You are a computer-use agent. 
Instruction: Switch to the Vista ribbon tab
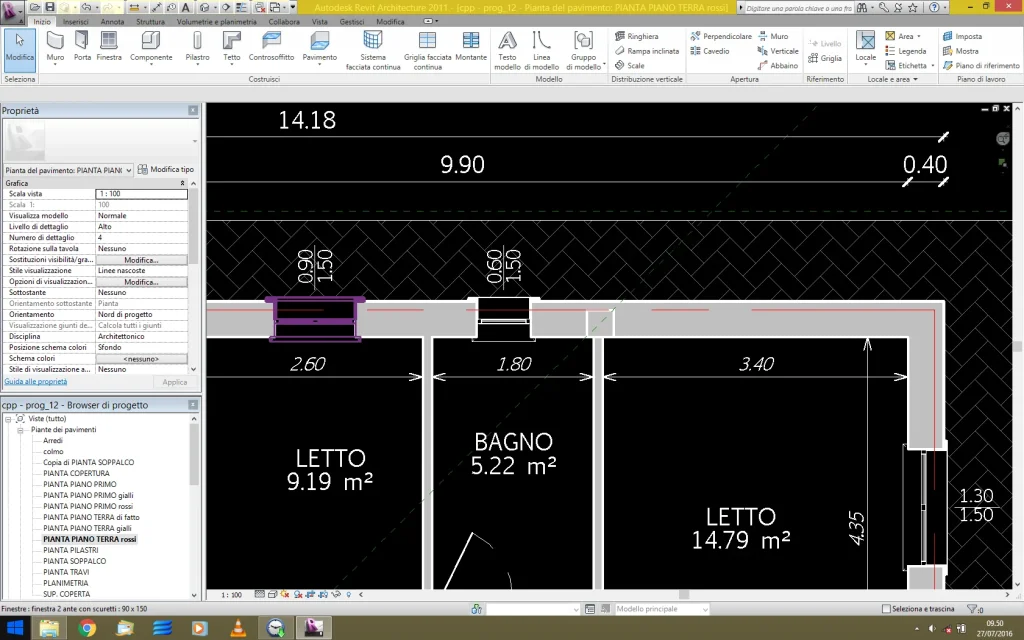(319, 22)
